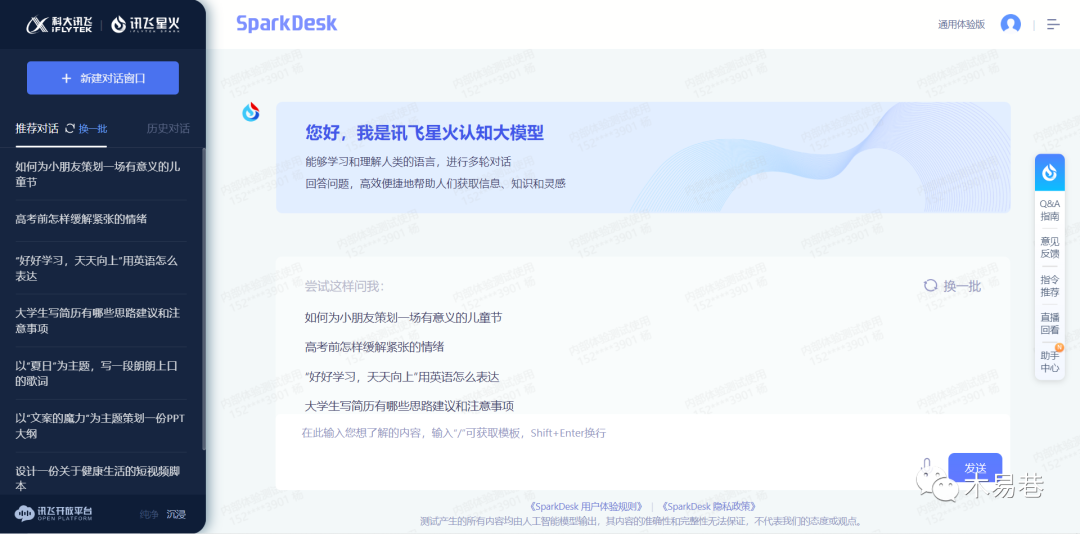Click the SparkDesk logo text
The width and height of the screenshot is (1080, 534).
pos(287,23)
